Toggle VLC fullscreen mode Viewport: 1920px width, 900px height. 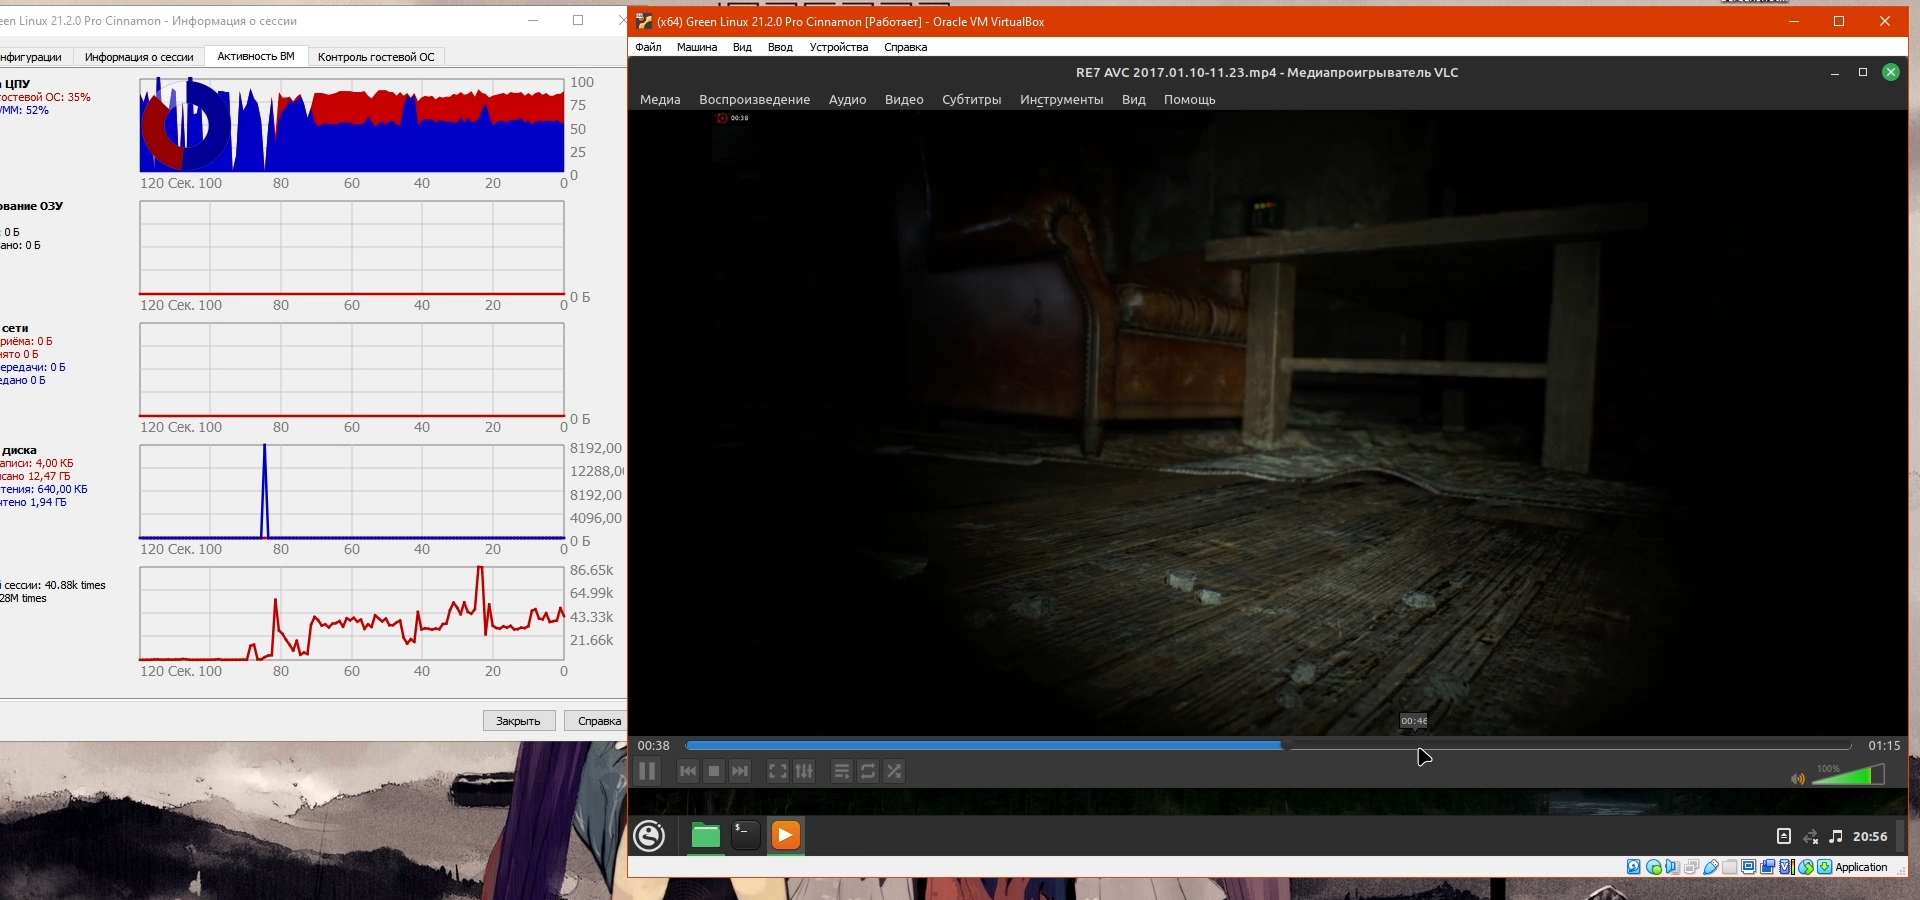tap(778, 771)
